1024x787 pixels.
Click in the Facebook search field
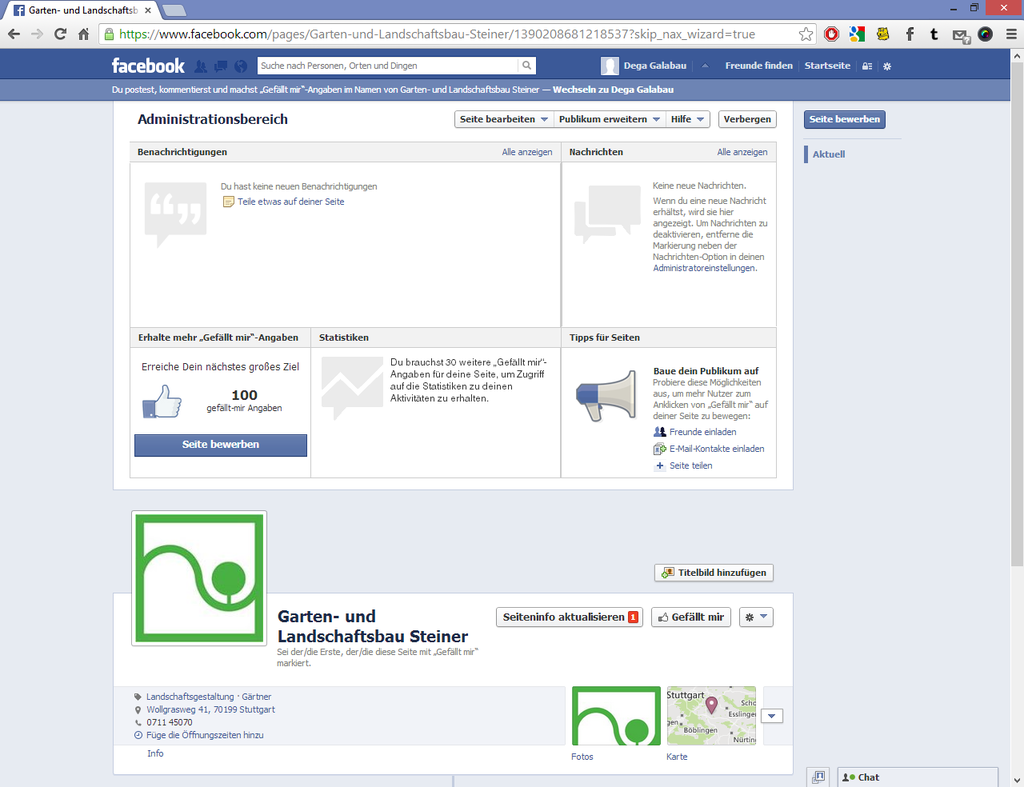(388, 65)
